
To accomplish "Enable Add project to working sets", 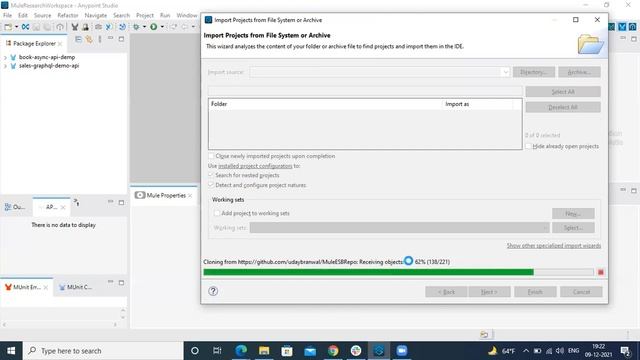I will pos(217,213).
